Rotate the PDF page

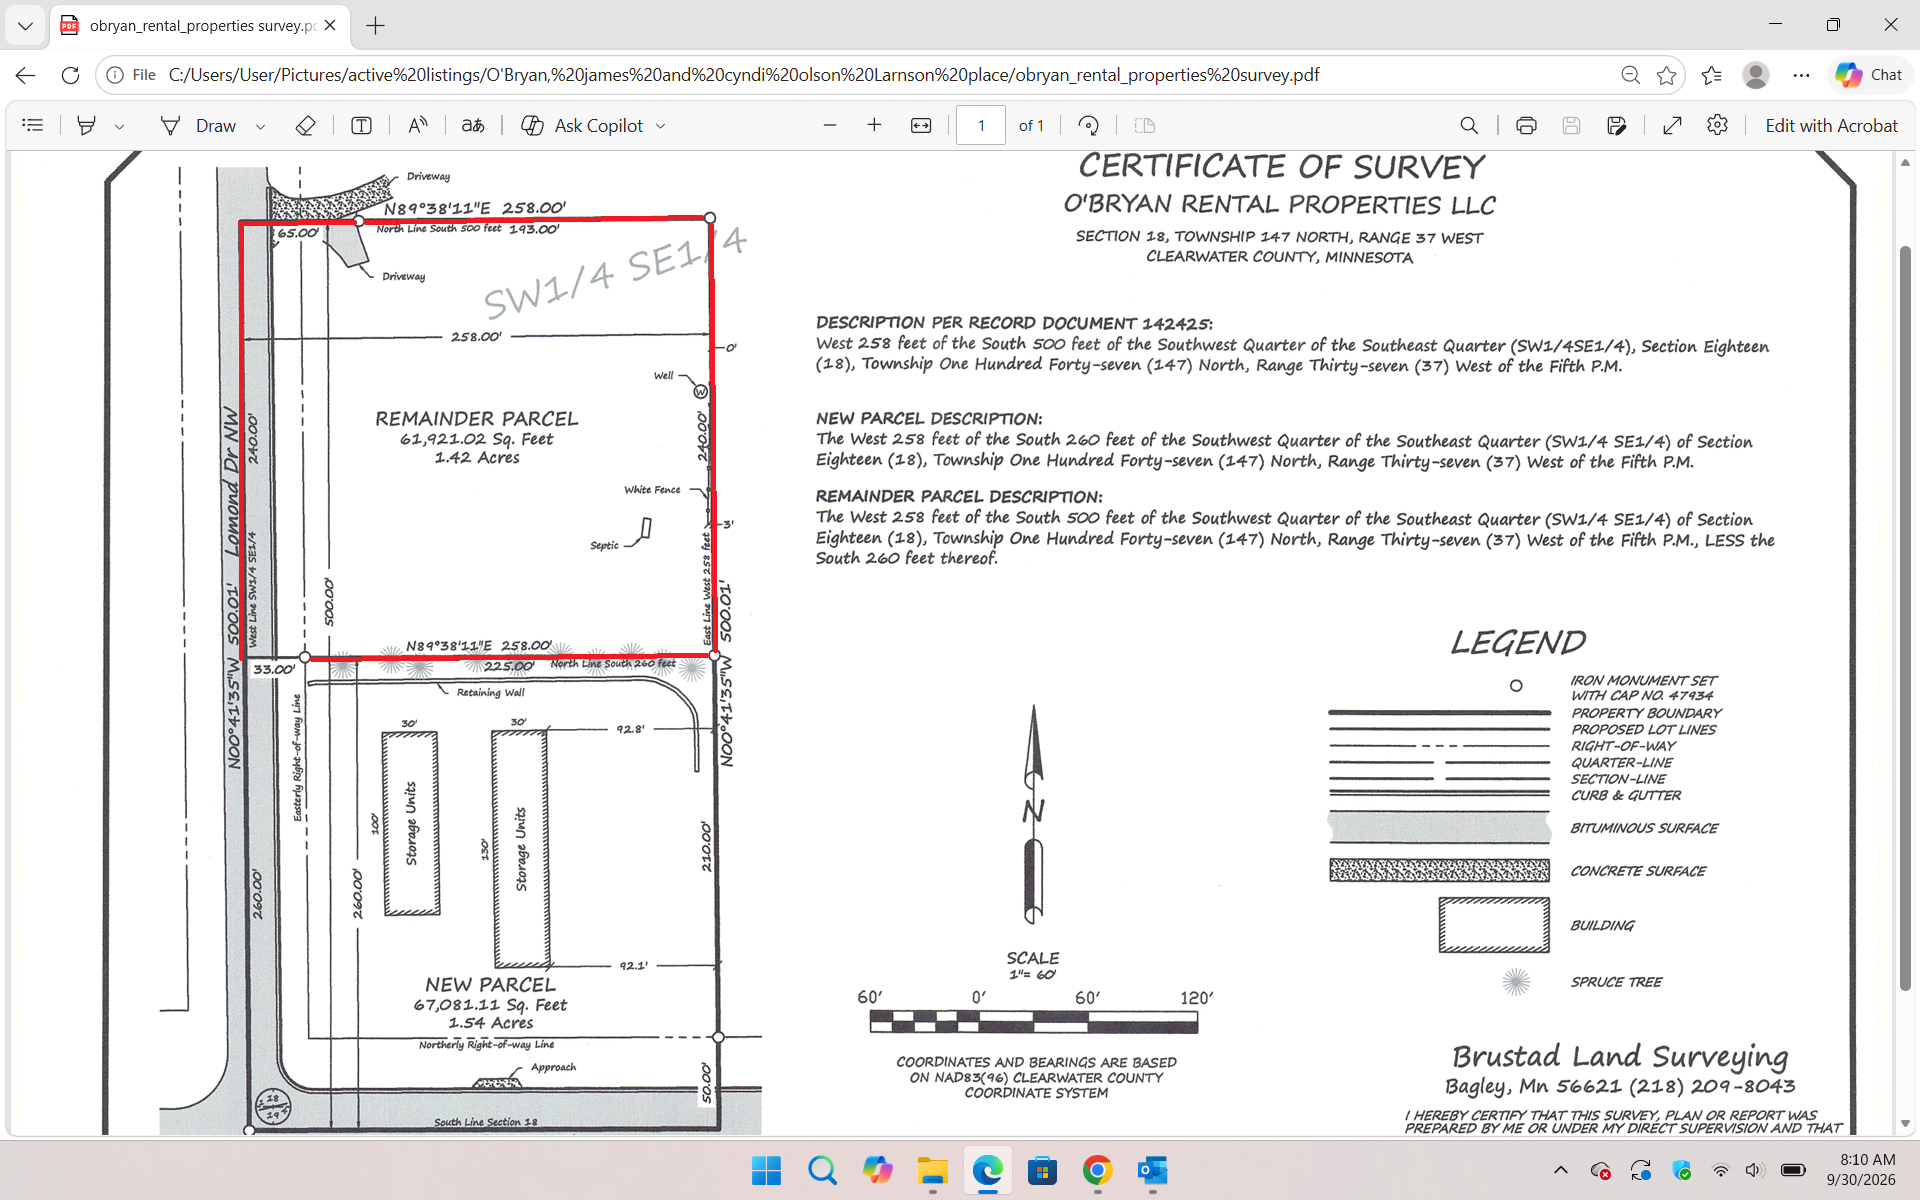click(1089, 125)
